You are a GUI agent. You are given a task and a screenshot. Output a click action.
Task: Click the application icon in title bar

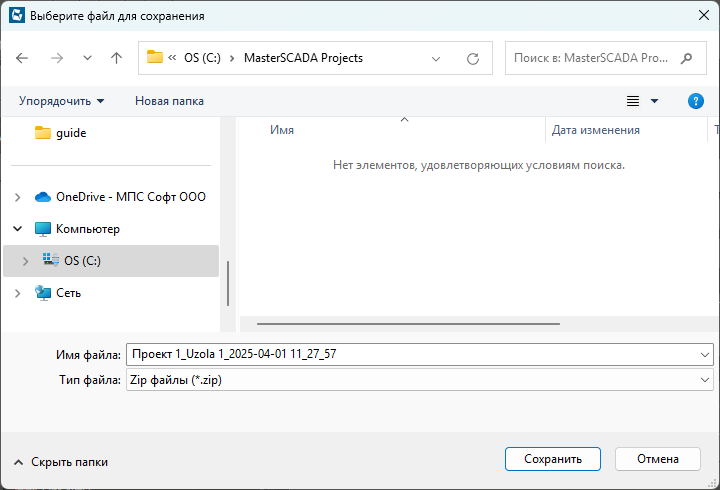[17, 15]
